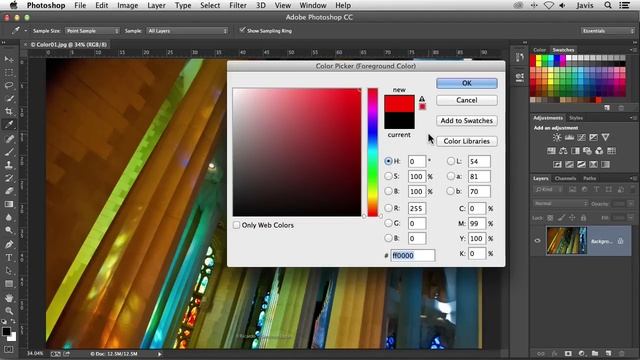This screenshot has width=640, height=360.
Task: Open the Layer menu
Action: (x=156, y=5)
